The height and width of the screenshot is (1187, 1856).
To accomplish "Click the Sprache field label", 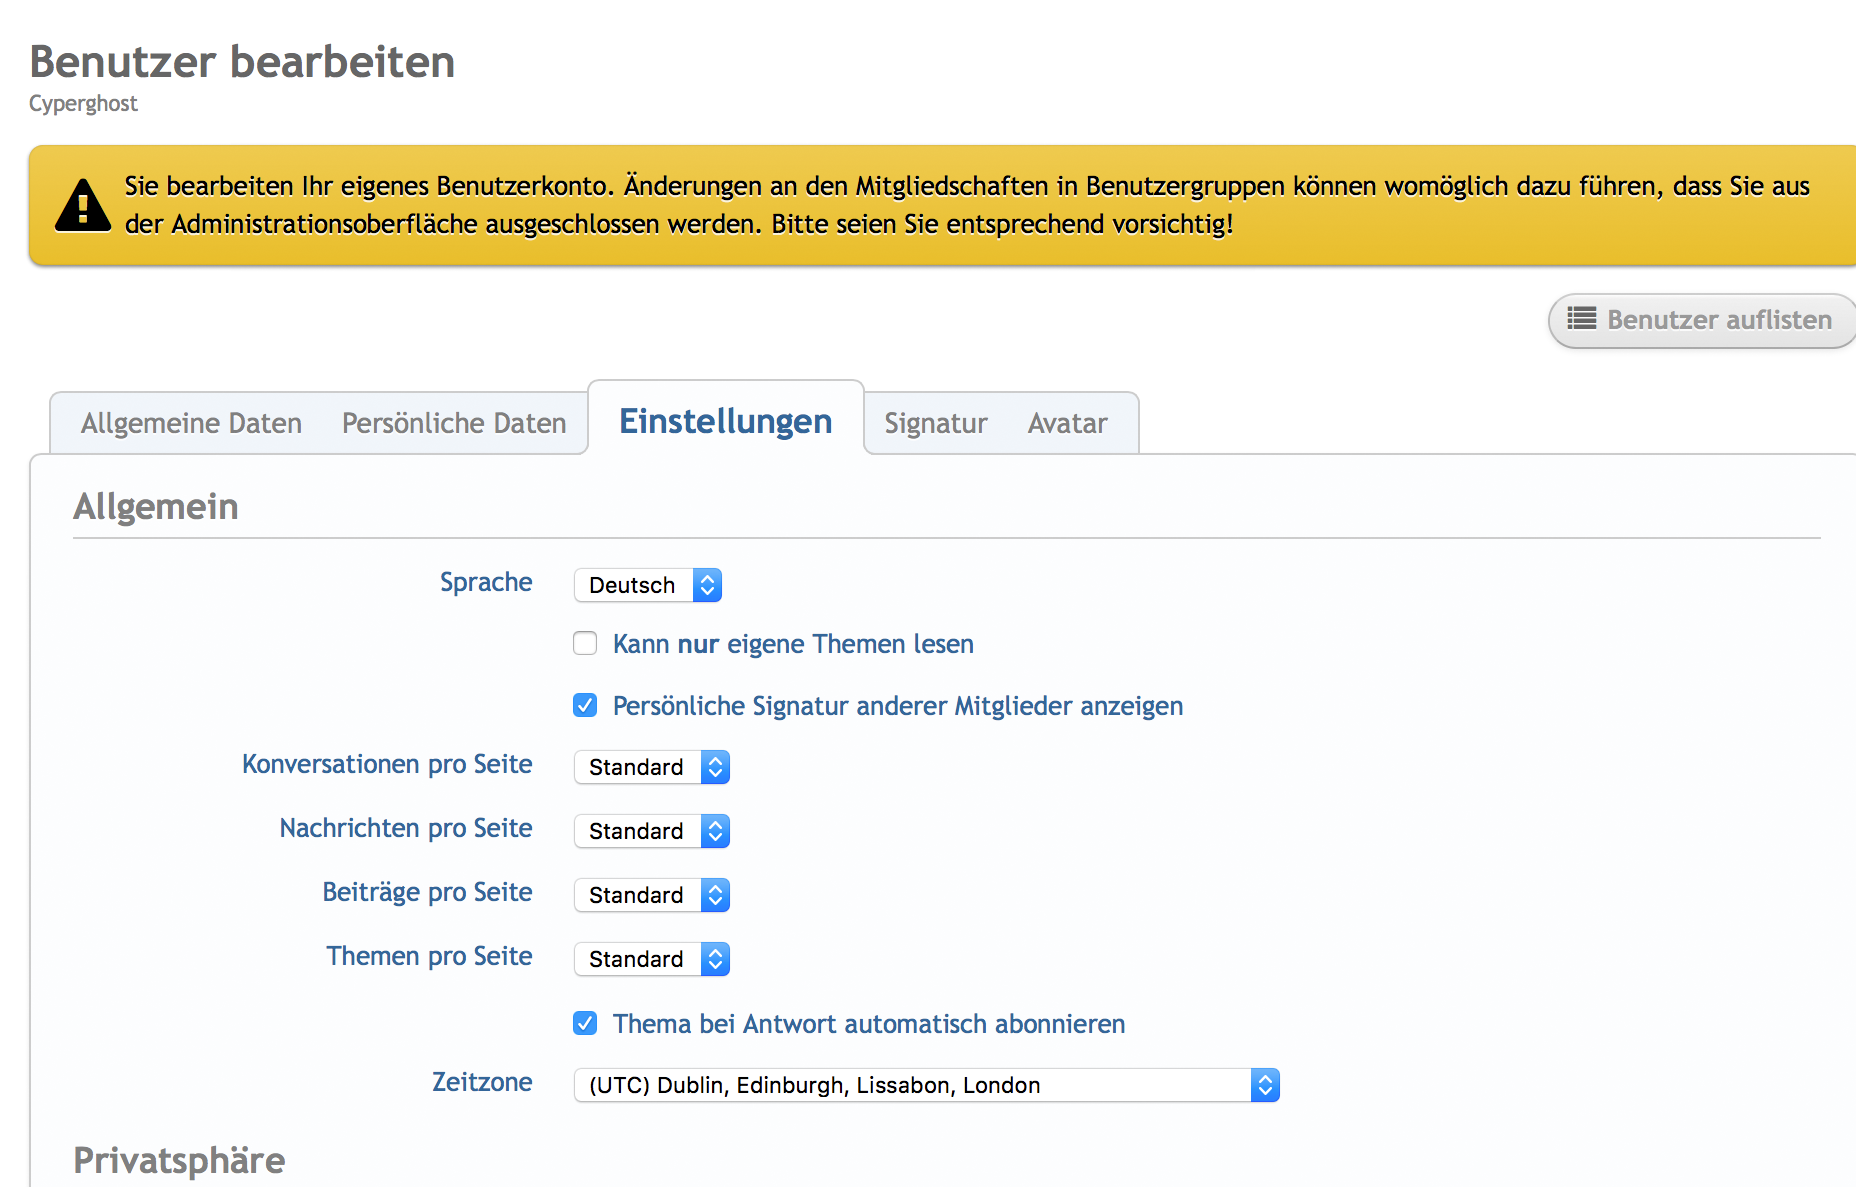I will (x=485, y=582).
